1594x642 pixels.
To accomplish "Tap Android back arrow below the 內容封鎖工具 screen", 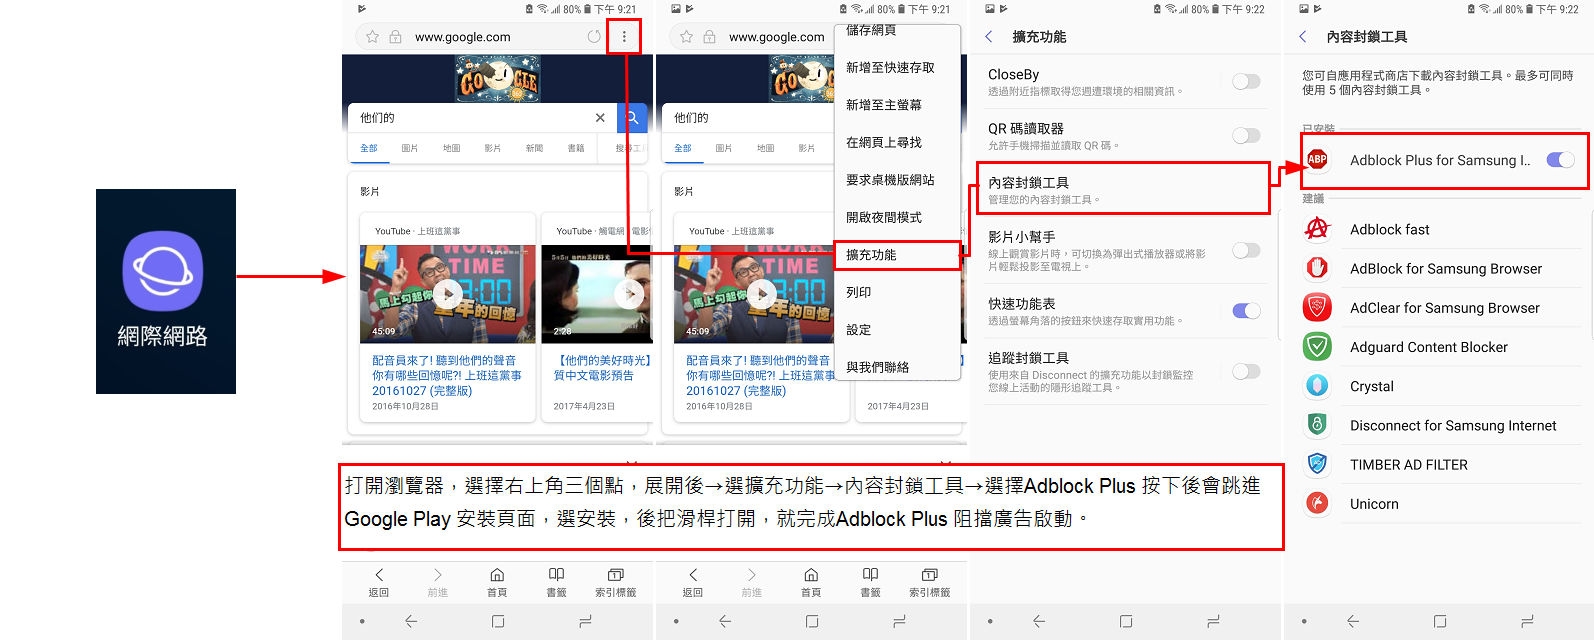I will [x=1353, y=621].
